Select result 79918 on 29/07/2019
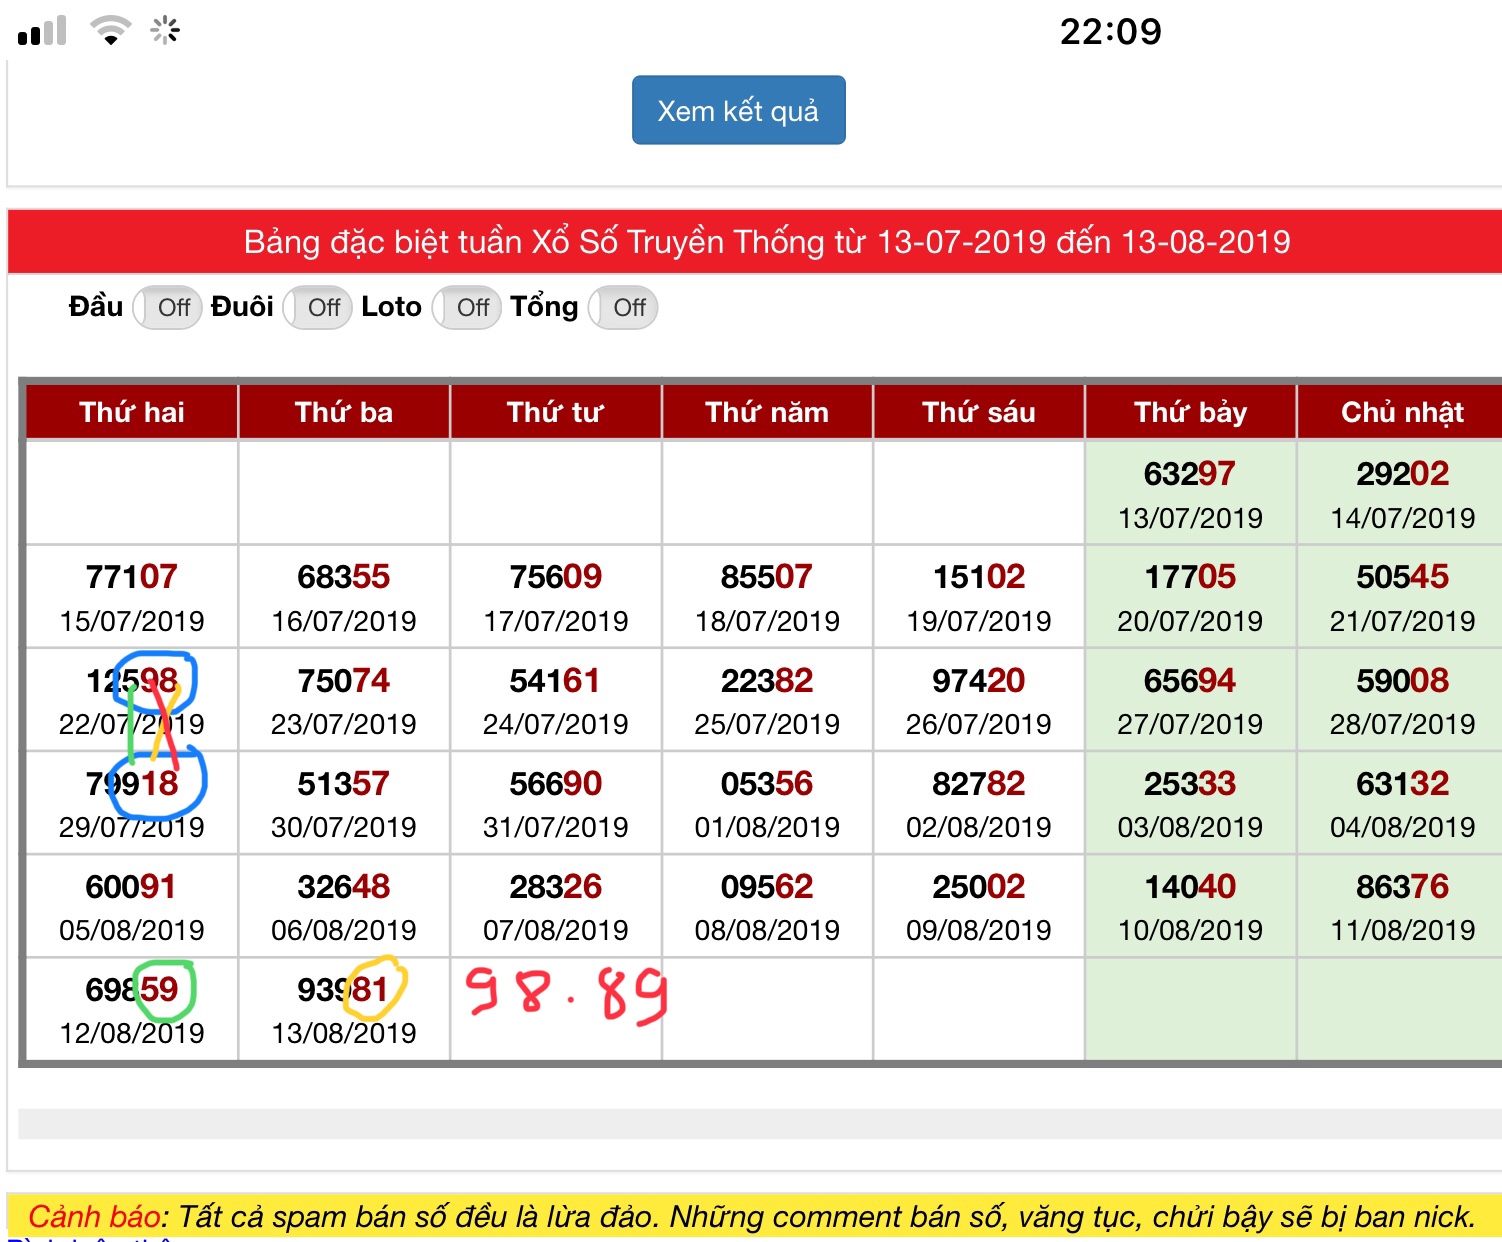The width and height of the screenshot is (1502, 1242). pyautogui.click(x=132, y=803)
